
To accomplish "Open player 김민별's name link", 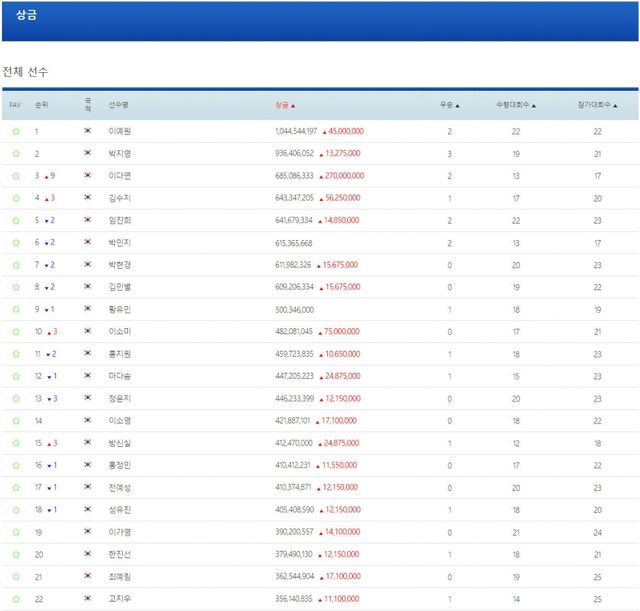I will [x=120, y=287].
